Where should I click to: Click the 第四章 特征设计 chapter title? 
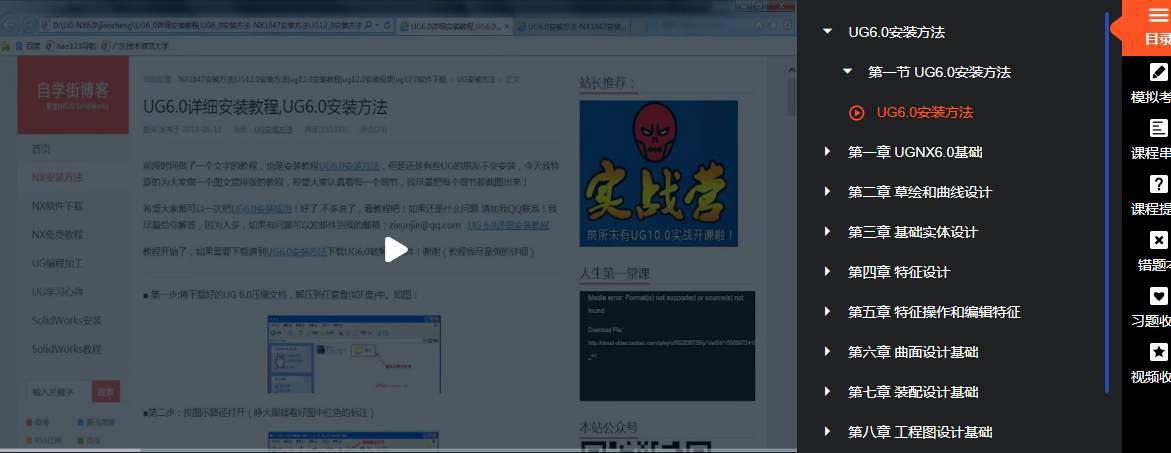click(x=899, y=272)
